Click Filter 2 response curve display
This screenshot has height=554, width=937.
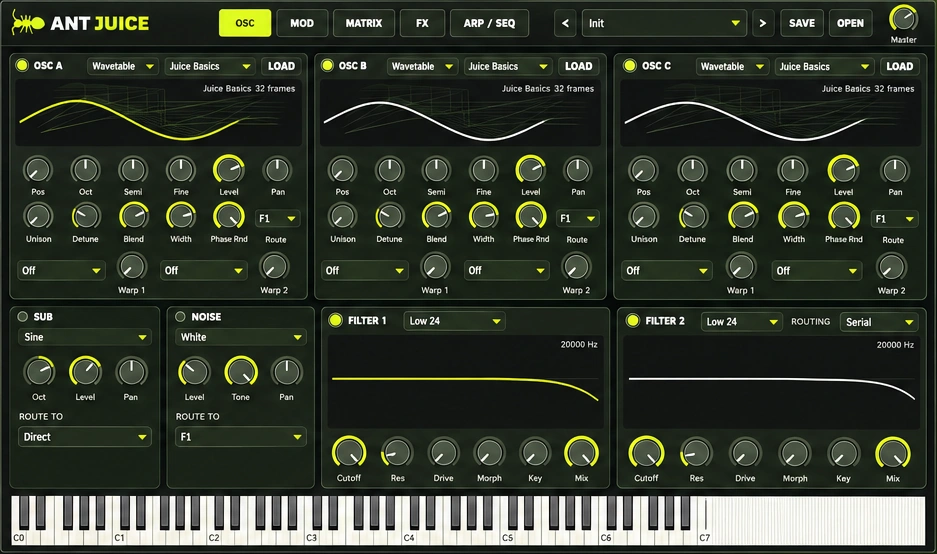771,382
